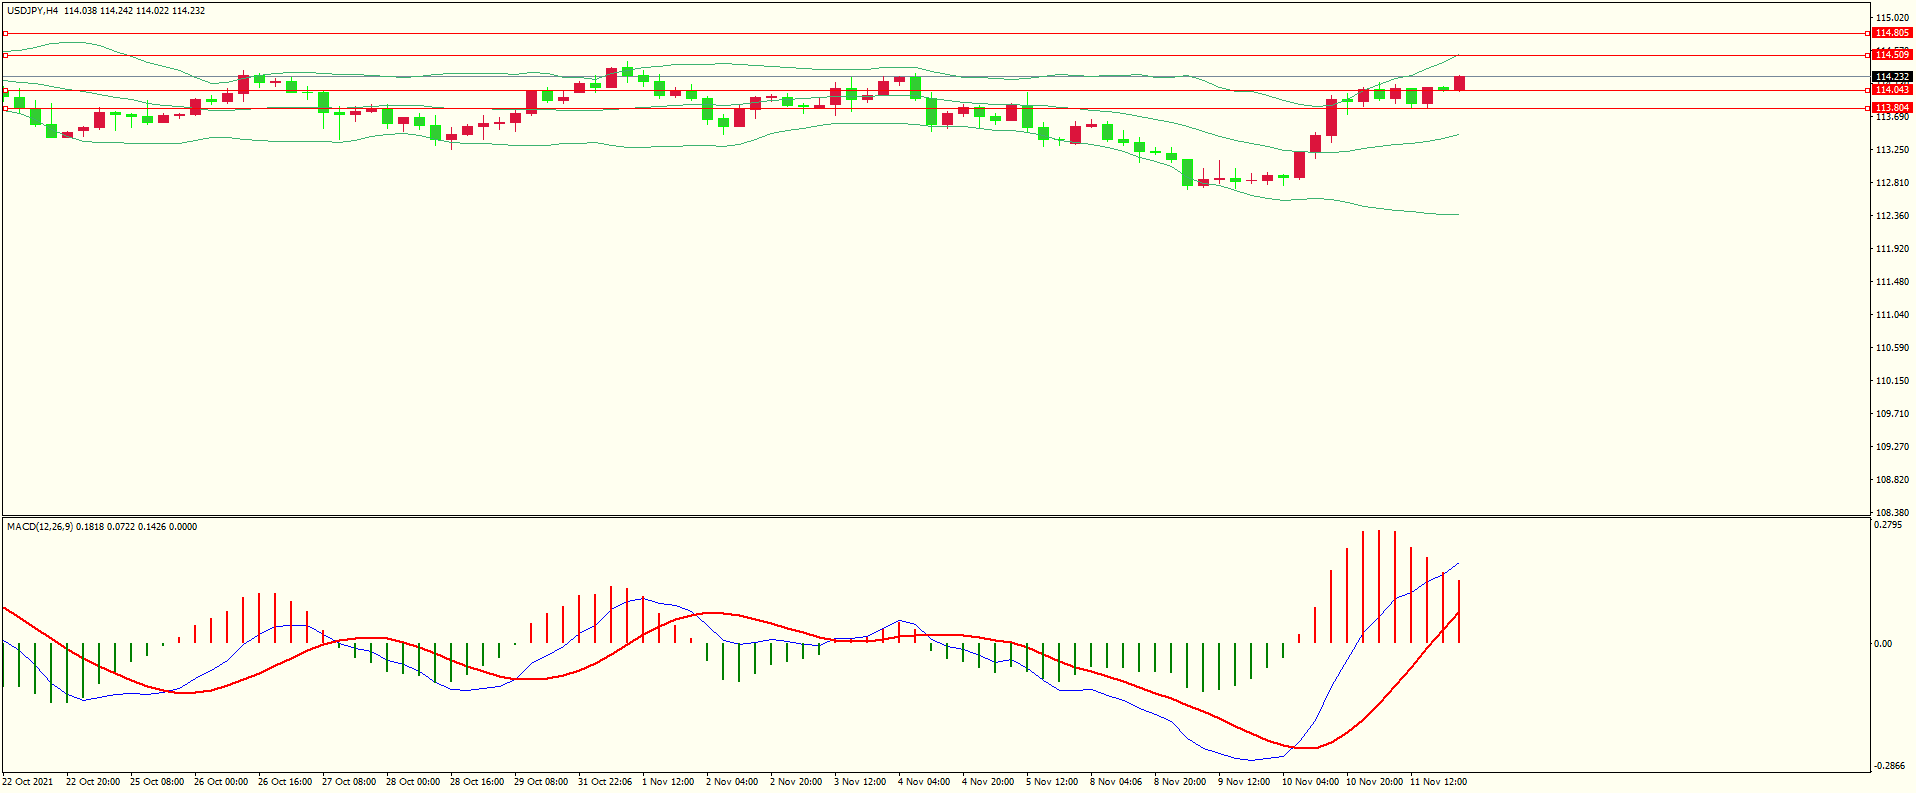Click the 10 Nov 04:00 time axis label
This screenshot has height=793, width=1916.
click(x=1310, y=782)
